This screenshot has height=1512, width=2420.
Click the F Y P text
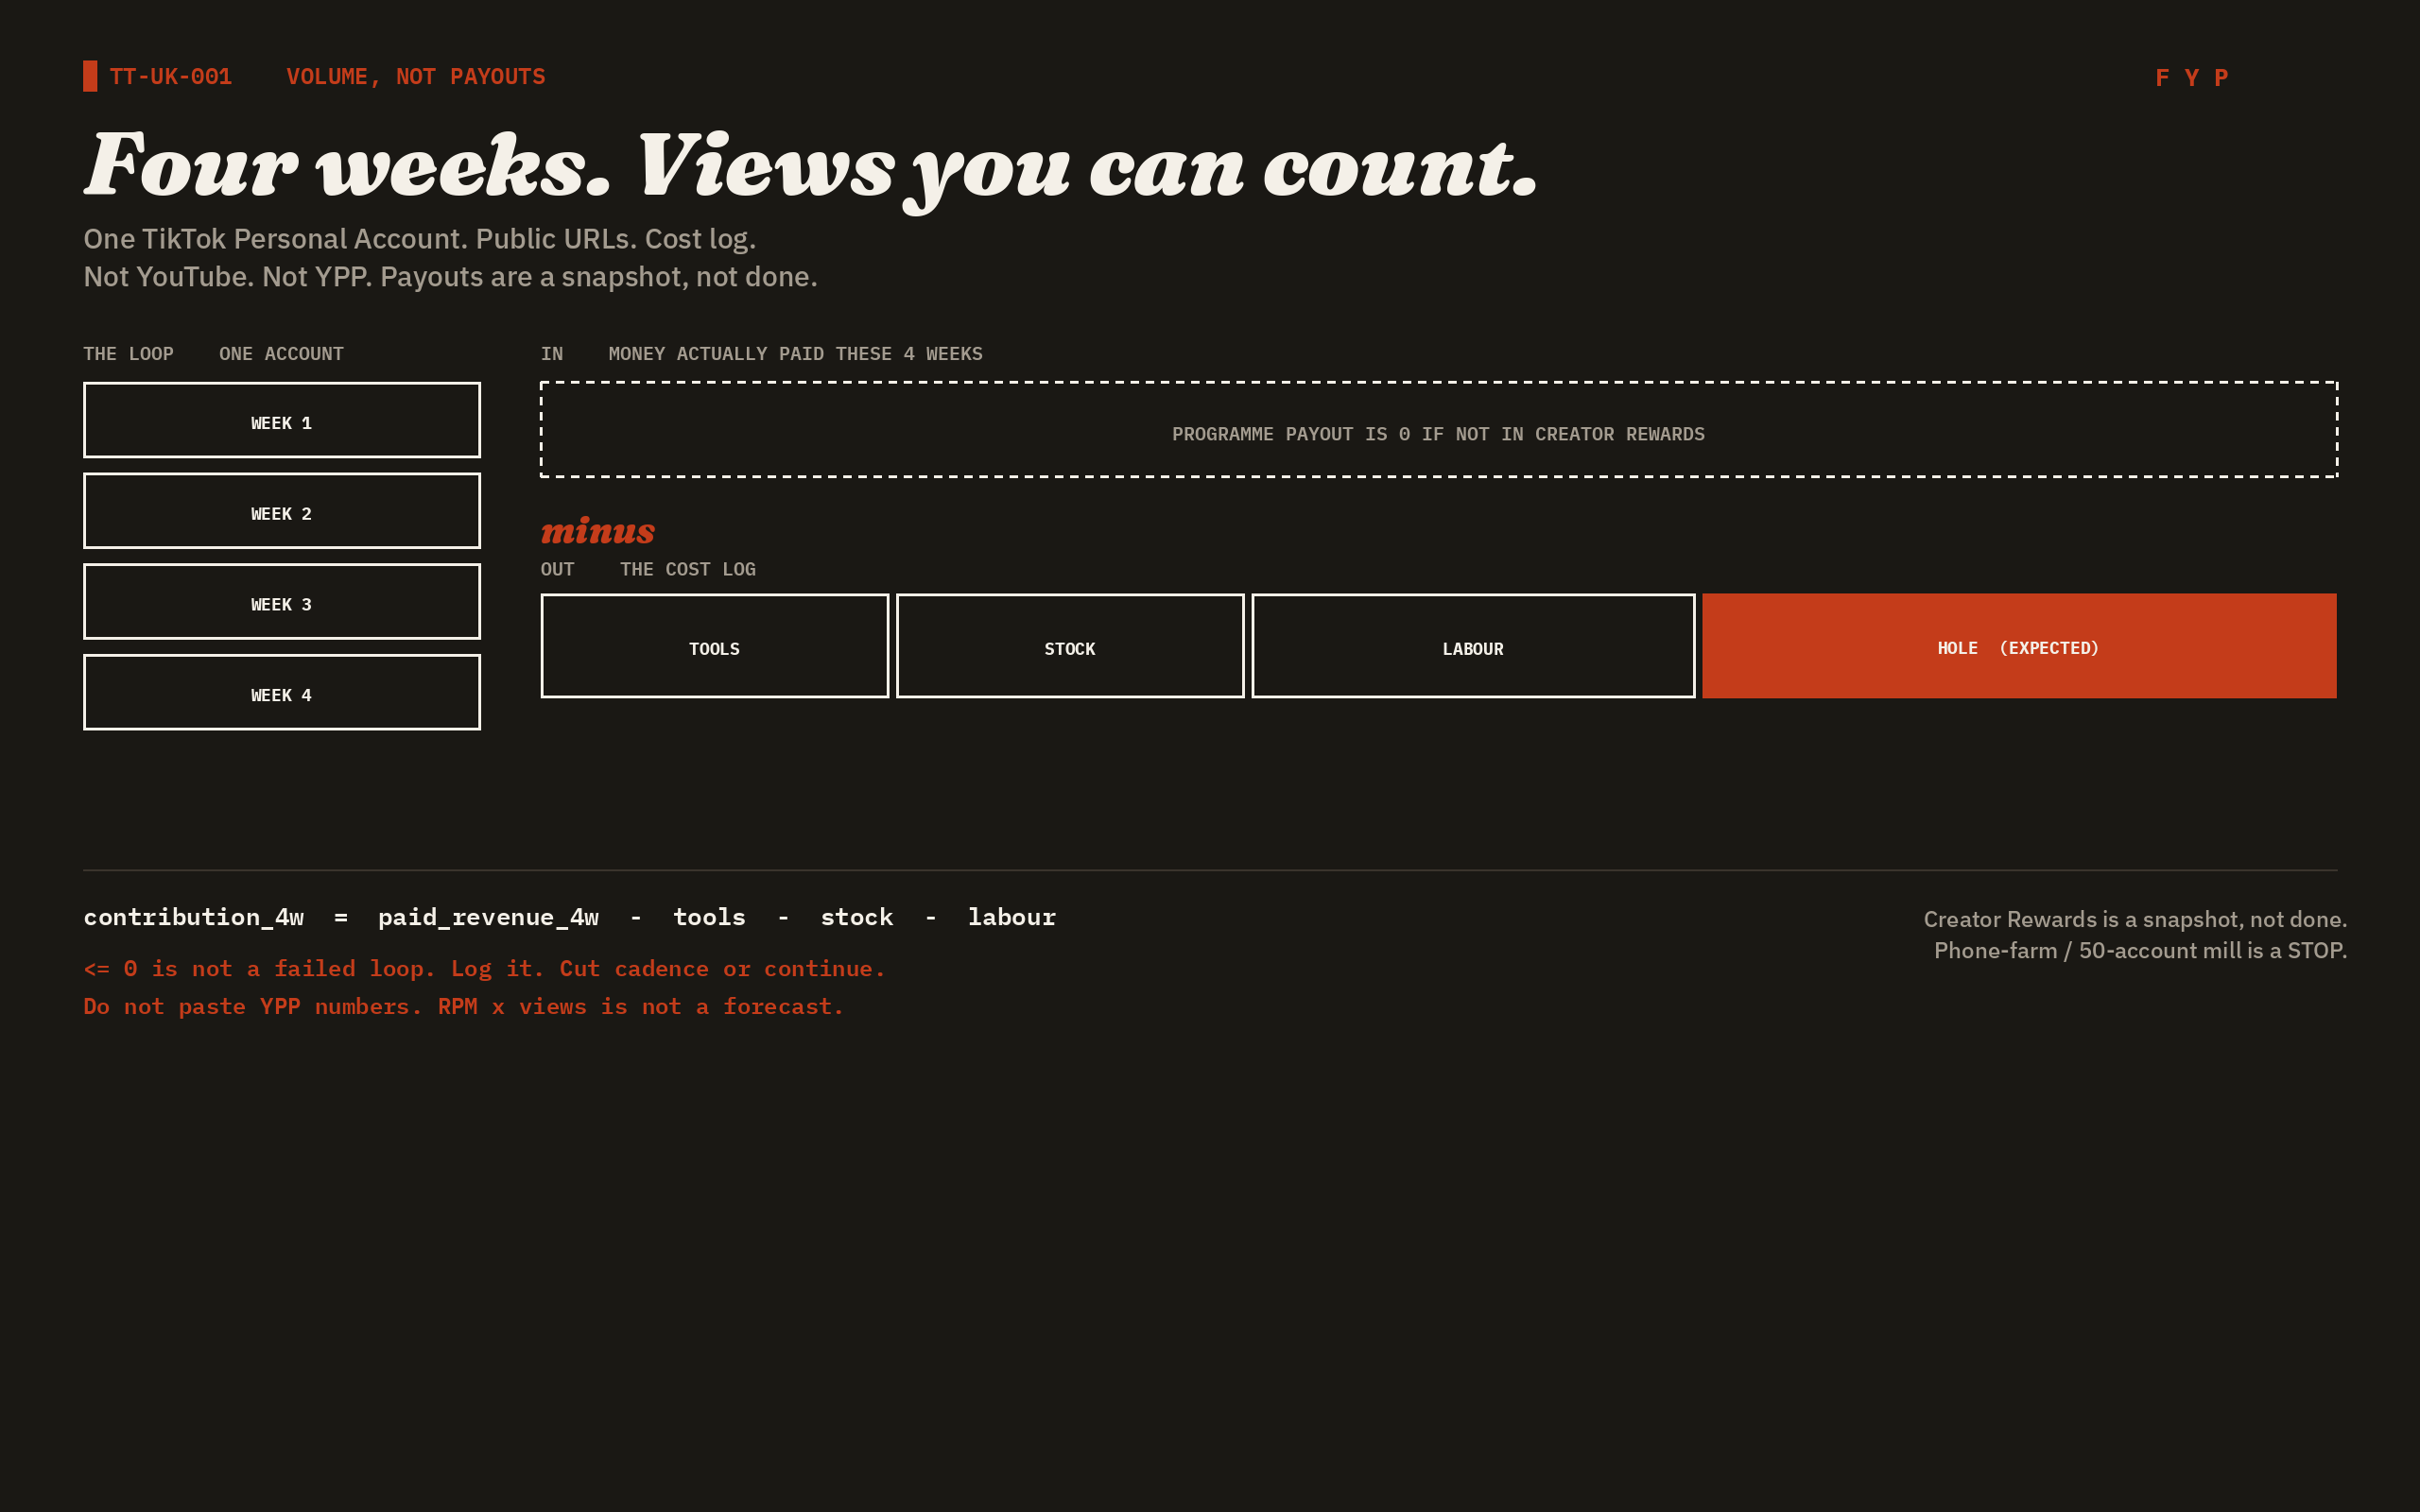coord(2191,78)
